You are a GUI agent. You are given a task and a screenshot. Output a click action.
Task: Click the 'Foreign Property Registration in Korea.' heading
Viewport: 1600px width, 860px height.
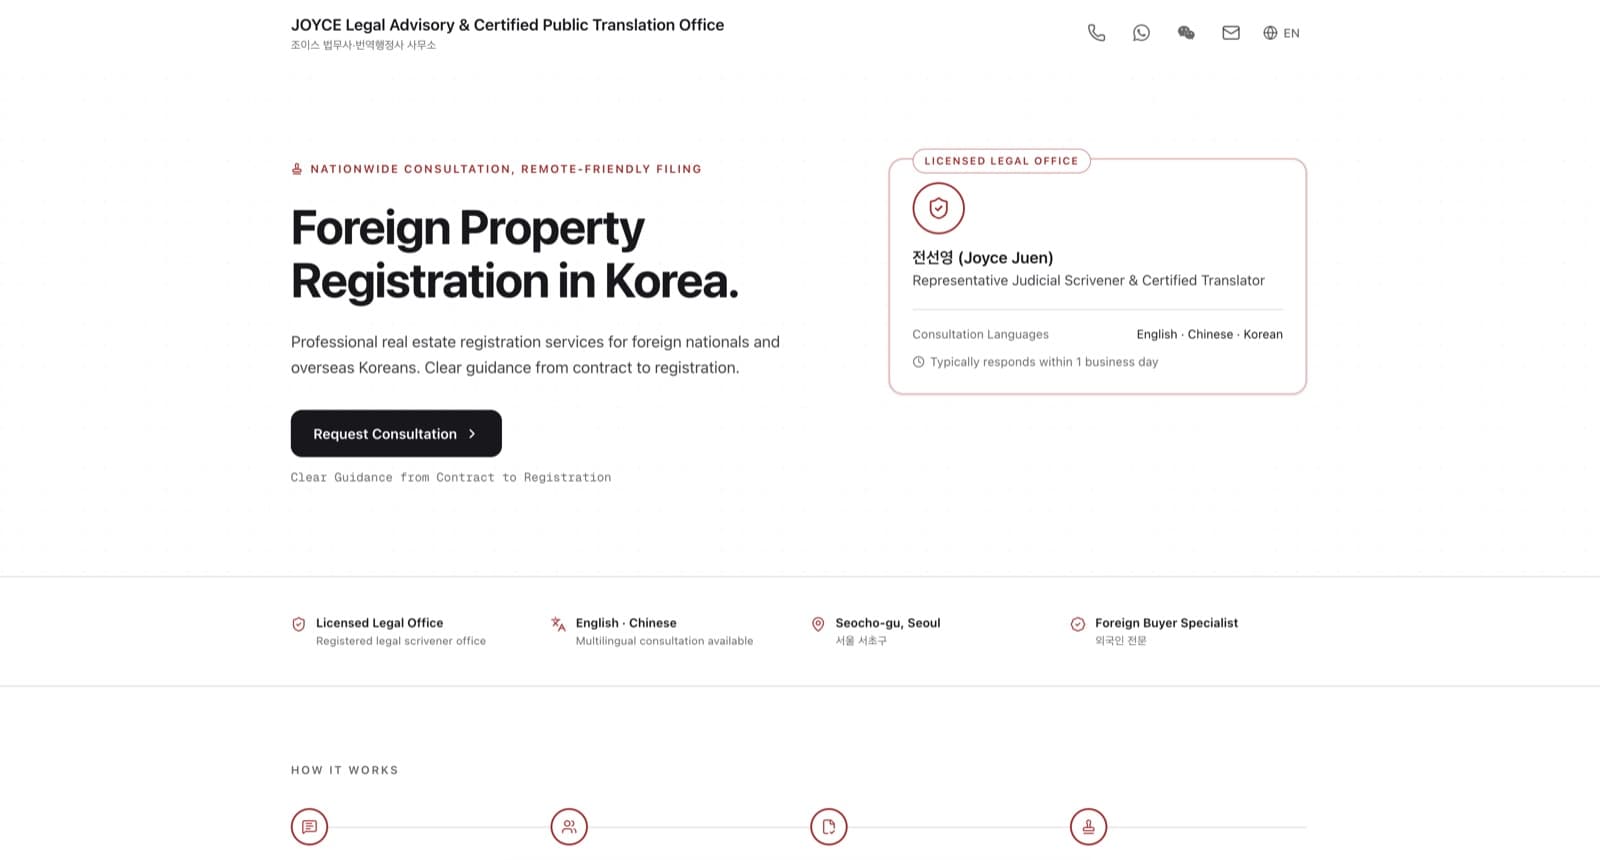(515, 255)
